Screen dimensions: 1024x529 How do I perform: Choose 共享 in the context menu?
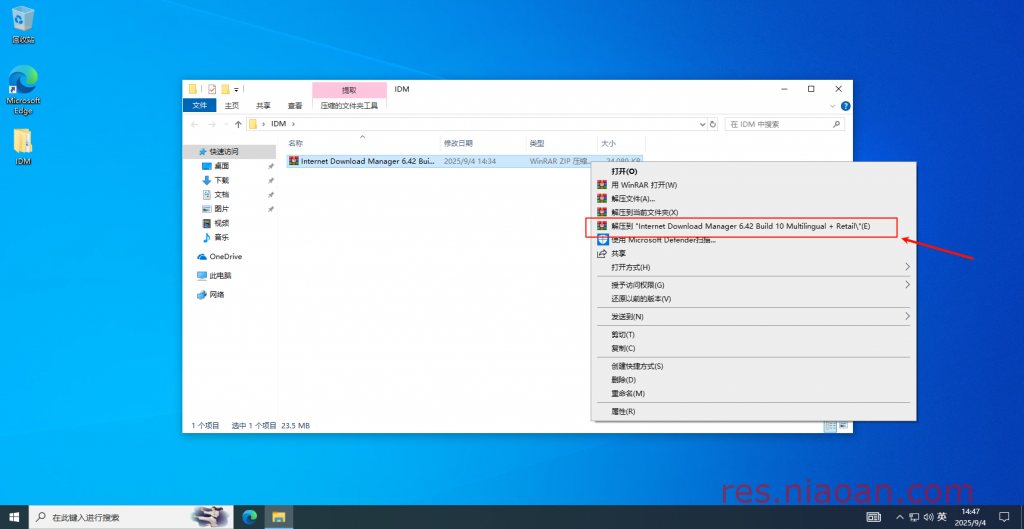pyautogui.click(x=753, y=253)
